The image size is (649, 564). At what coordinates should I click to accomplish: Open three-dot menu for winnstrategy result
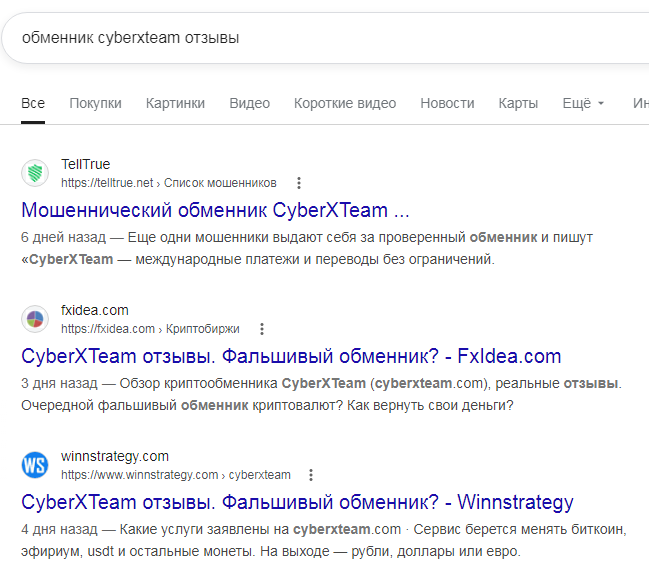(x=311, y=475)
